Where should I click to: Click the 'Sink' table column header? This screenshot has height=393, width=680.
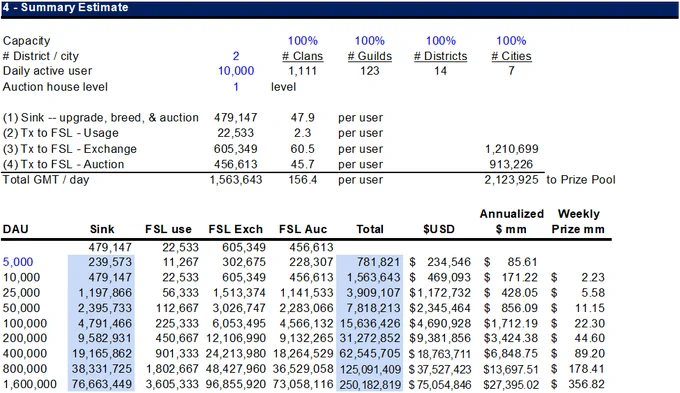(x=102, y=229)
